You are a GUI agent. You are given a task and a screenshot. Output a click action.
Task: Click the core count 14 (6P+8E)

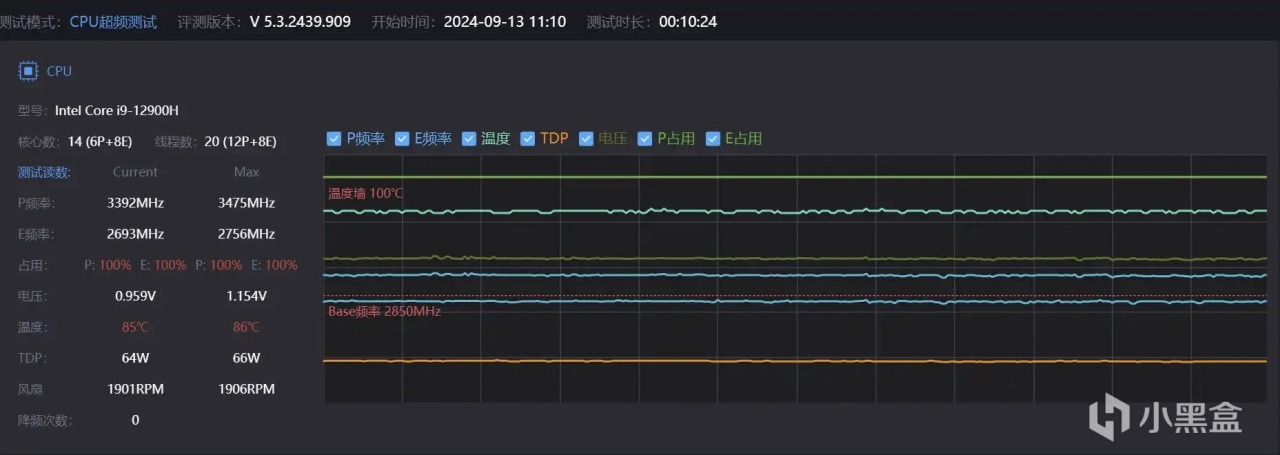100,141
